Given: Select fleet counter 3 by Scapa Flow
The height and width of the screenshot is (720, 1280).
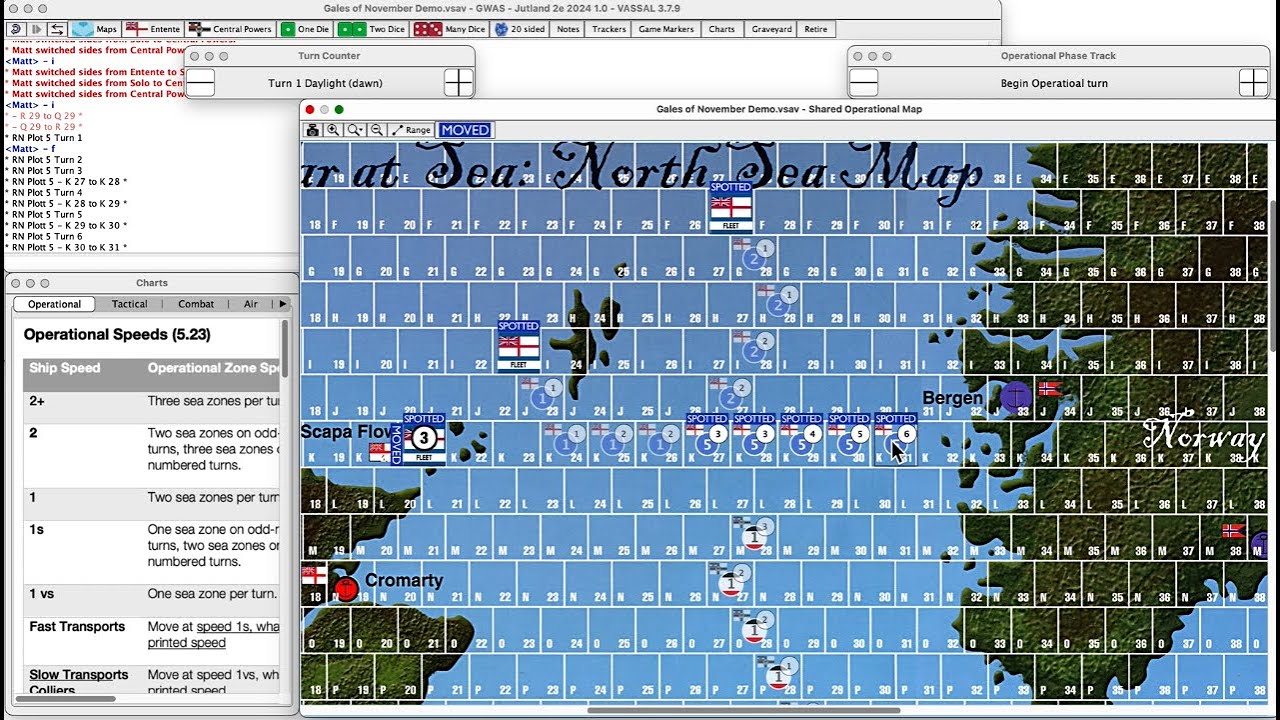Looking at the screenshot, I should [x=424, y=438].
